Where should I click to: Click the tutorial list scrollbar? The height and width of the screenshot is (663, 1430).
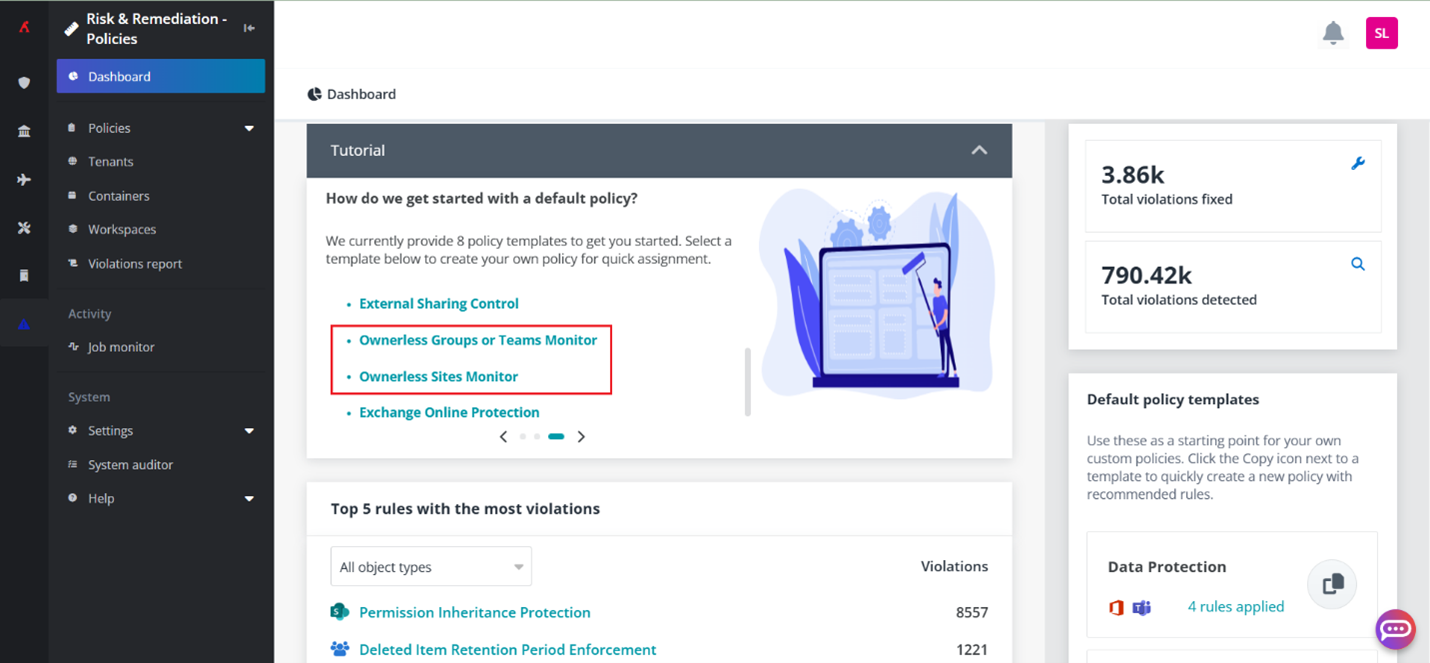[747, 381]
